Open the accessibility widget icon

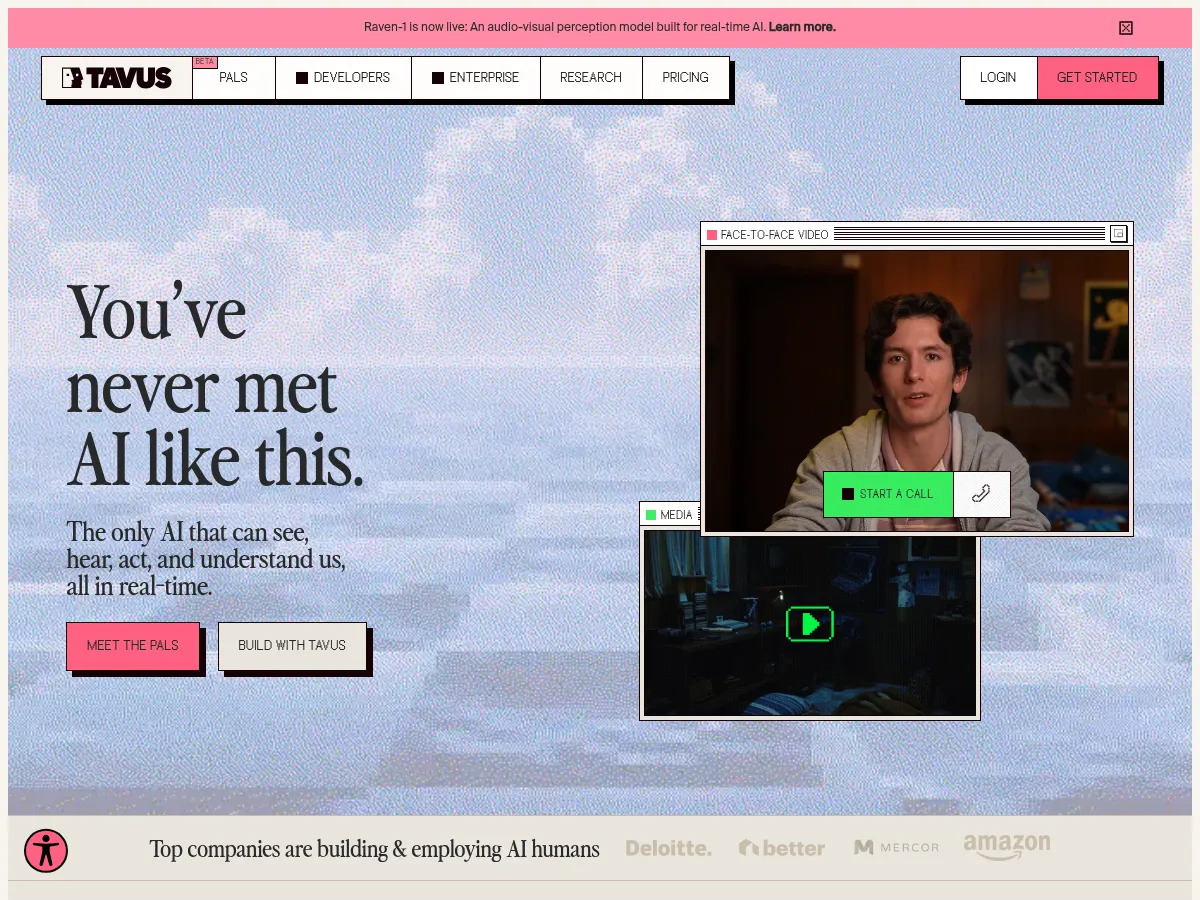pos(46,851)
